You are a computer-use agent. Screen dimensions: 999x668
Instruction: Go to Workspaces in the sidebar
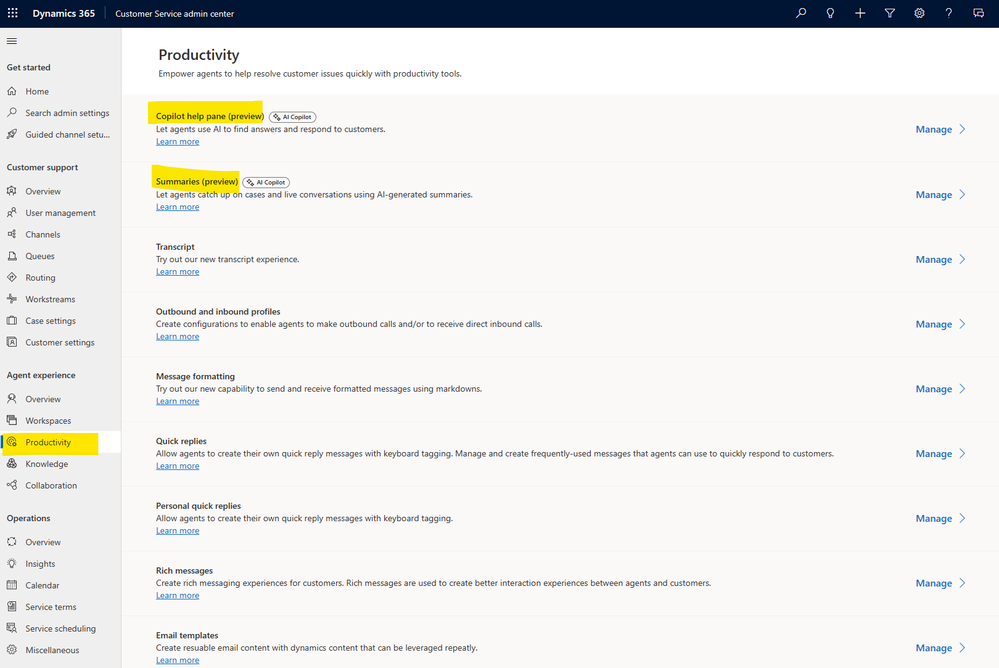pyautogui.click(x=61, y=421)
